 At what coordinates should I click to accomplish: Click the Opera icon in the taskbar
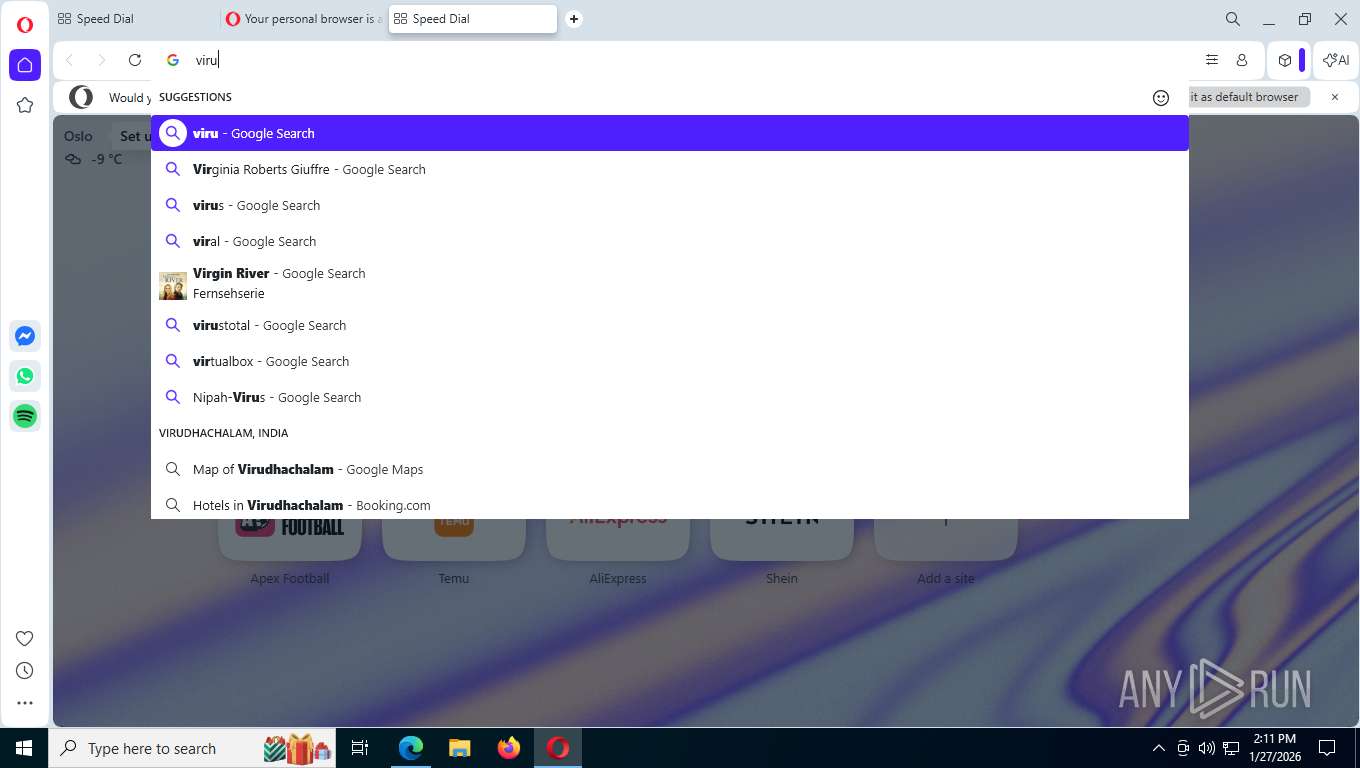(558, 748)
